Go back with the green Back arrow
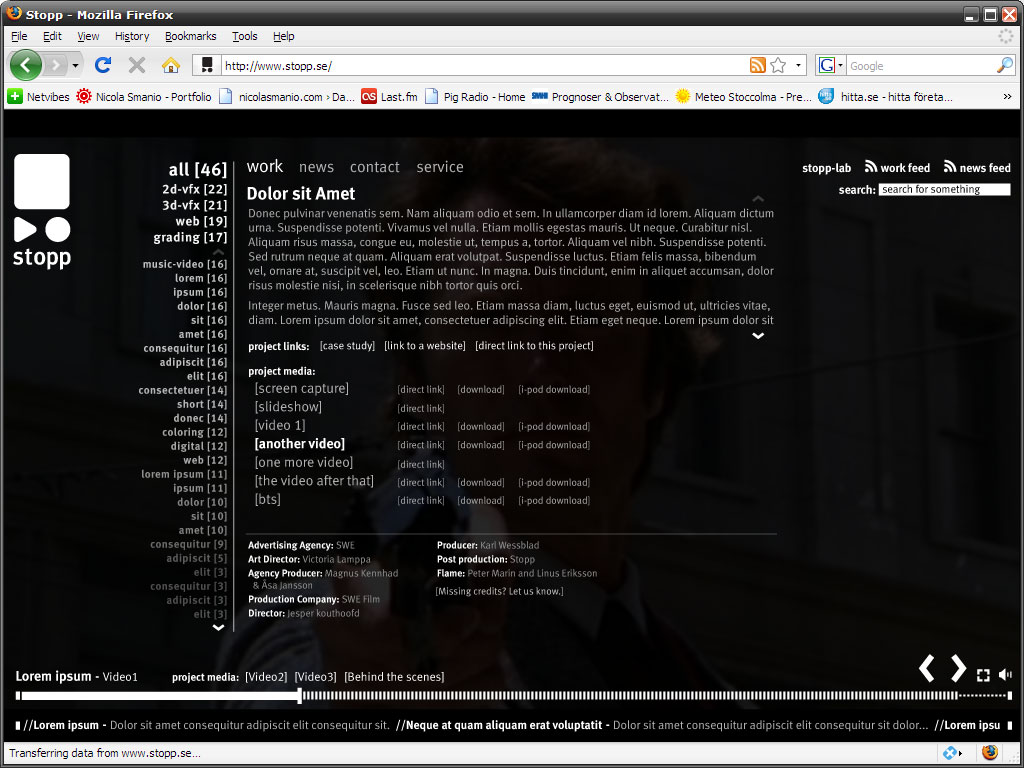 pyautogui.click(x=26, y=65)
